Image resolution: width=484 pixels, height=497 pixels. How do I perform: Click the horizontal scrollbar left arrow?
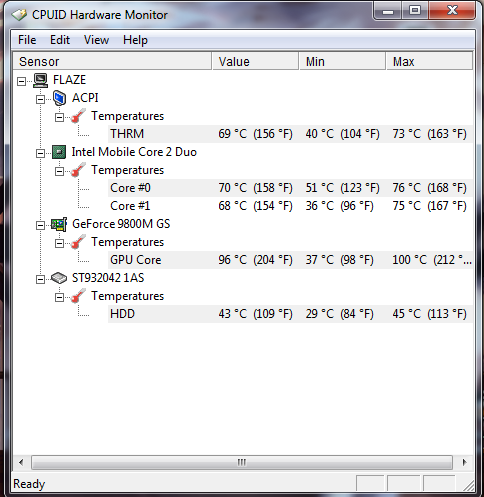coord(21,462)
